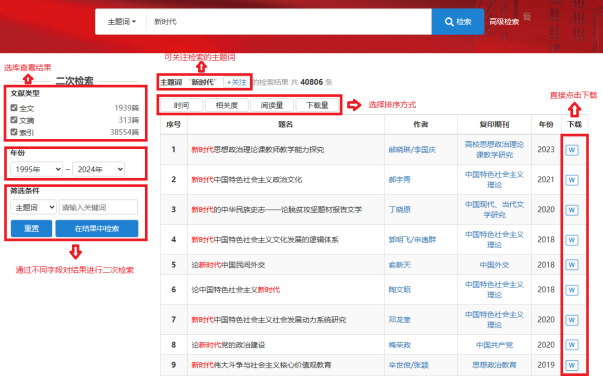Sort results by 阅读量
603x376 pixels.
[272, 105]
